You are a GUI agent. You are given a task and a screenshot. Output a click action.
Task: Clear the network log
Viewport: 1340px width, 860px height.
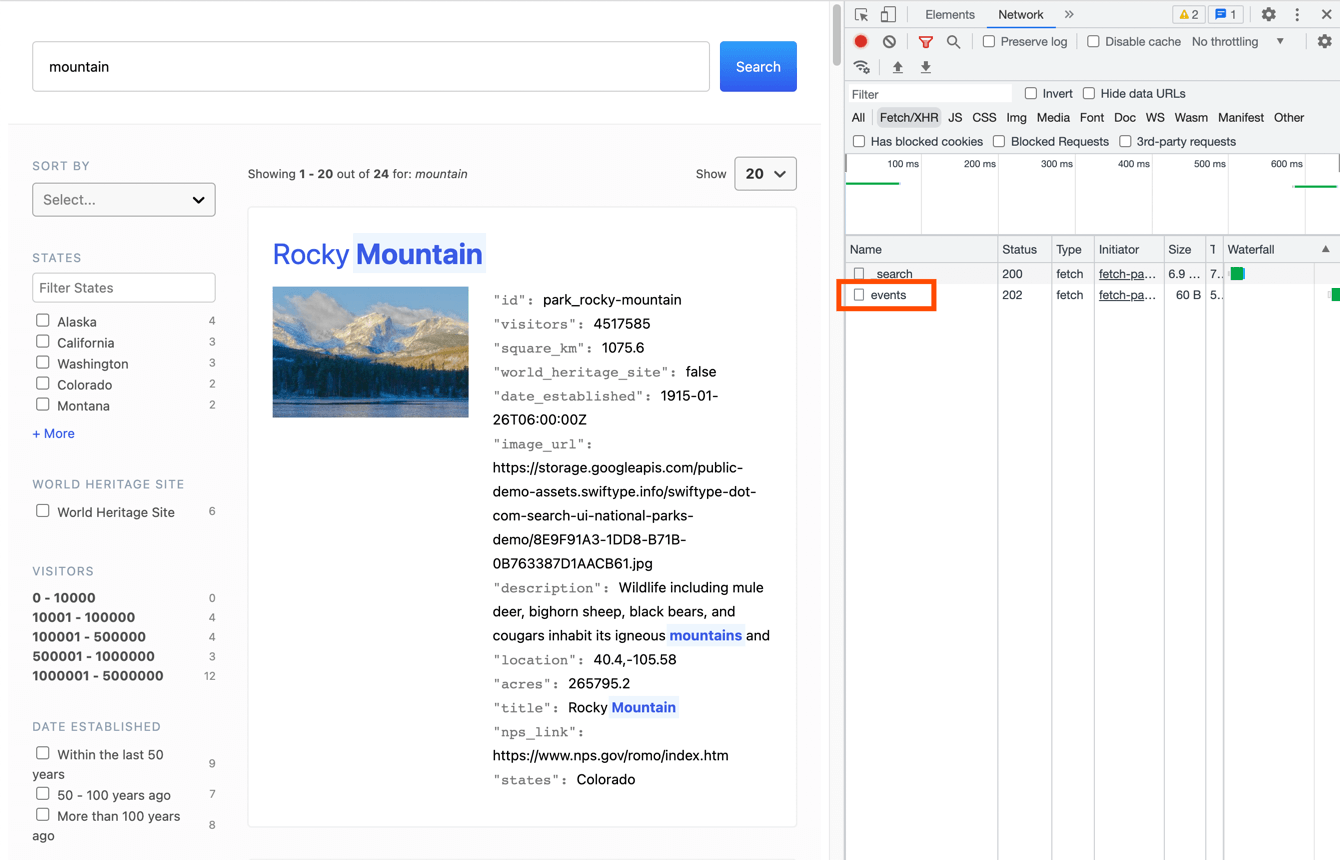(x=889, y=42)
